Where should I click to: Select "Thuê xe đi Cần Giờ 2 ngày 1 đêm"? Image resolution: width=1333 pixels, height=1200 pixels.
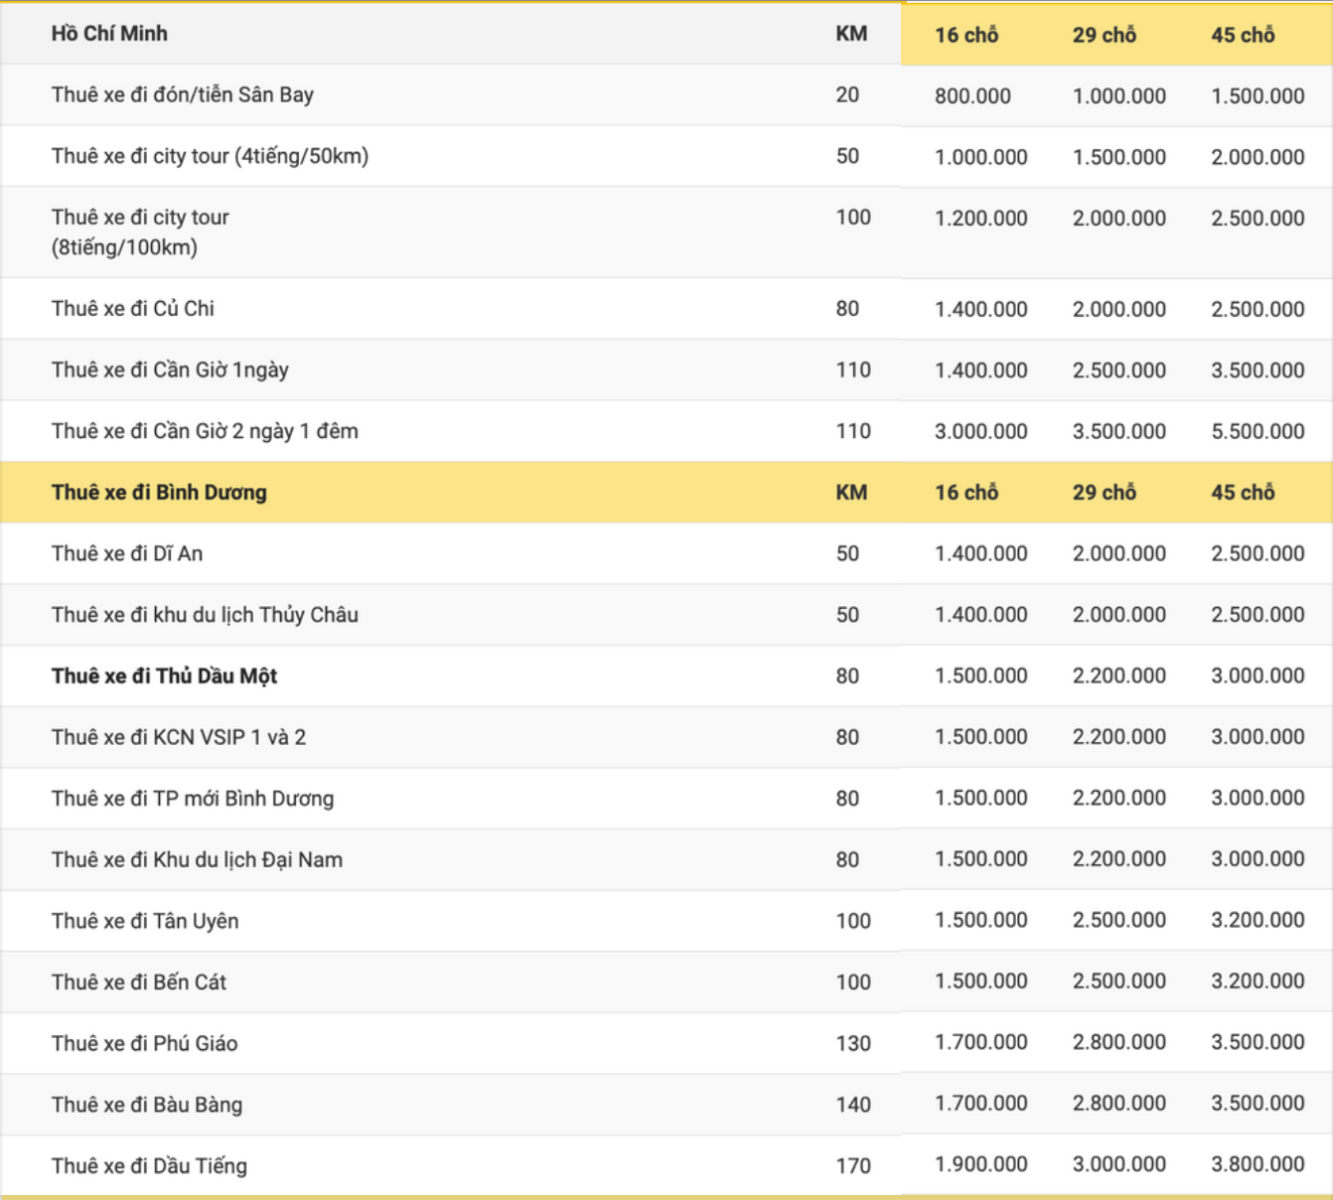pyautogui.click(x=204, y=431)
